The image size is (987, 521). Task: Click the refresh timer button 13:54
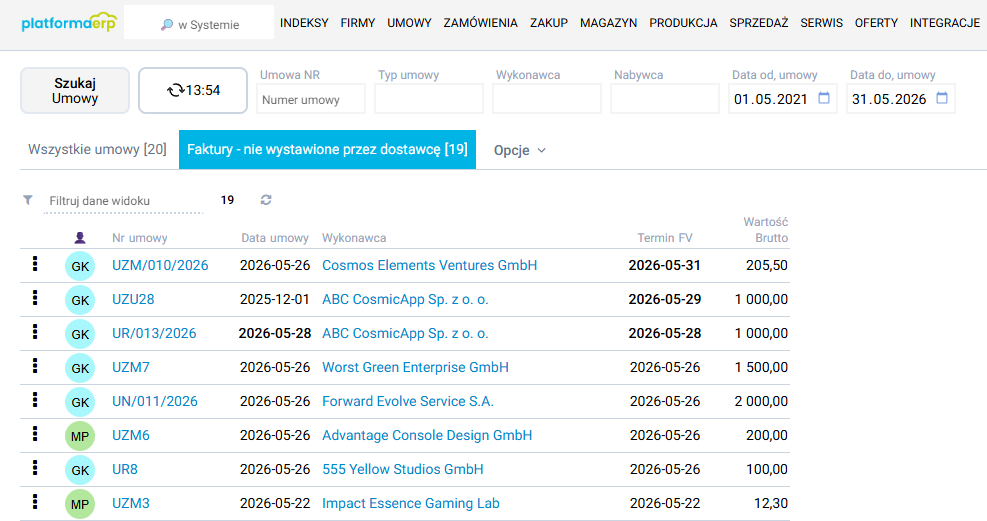tap(193, 91)
